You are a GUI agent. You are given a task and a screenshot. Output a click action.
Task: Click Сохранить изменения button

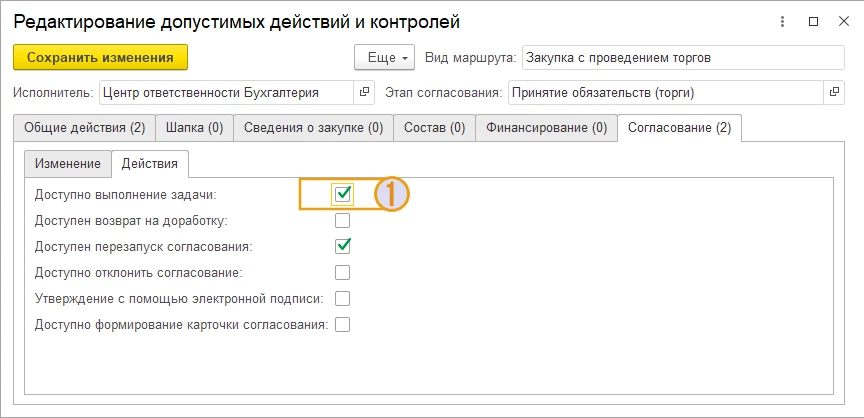(x=100, y=57)
